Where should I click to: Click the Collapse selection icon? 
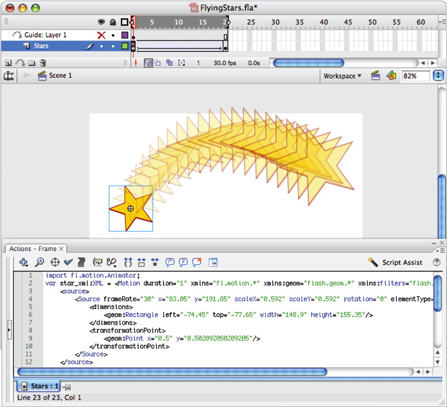[x=142, y=262]
